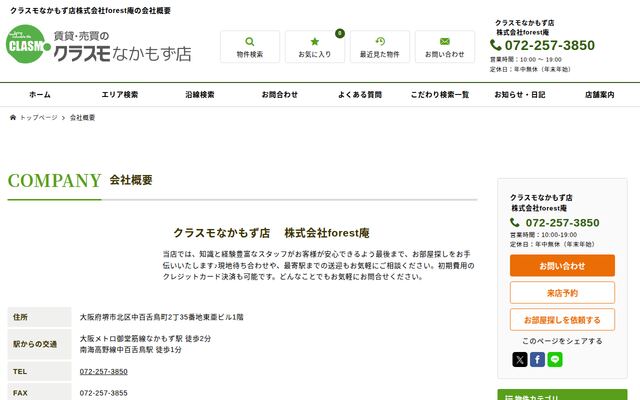Share page on LINE
The image size is (640, 400).
(x=555, y=360)
